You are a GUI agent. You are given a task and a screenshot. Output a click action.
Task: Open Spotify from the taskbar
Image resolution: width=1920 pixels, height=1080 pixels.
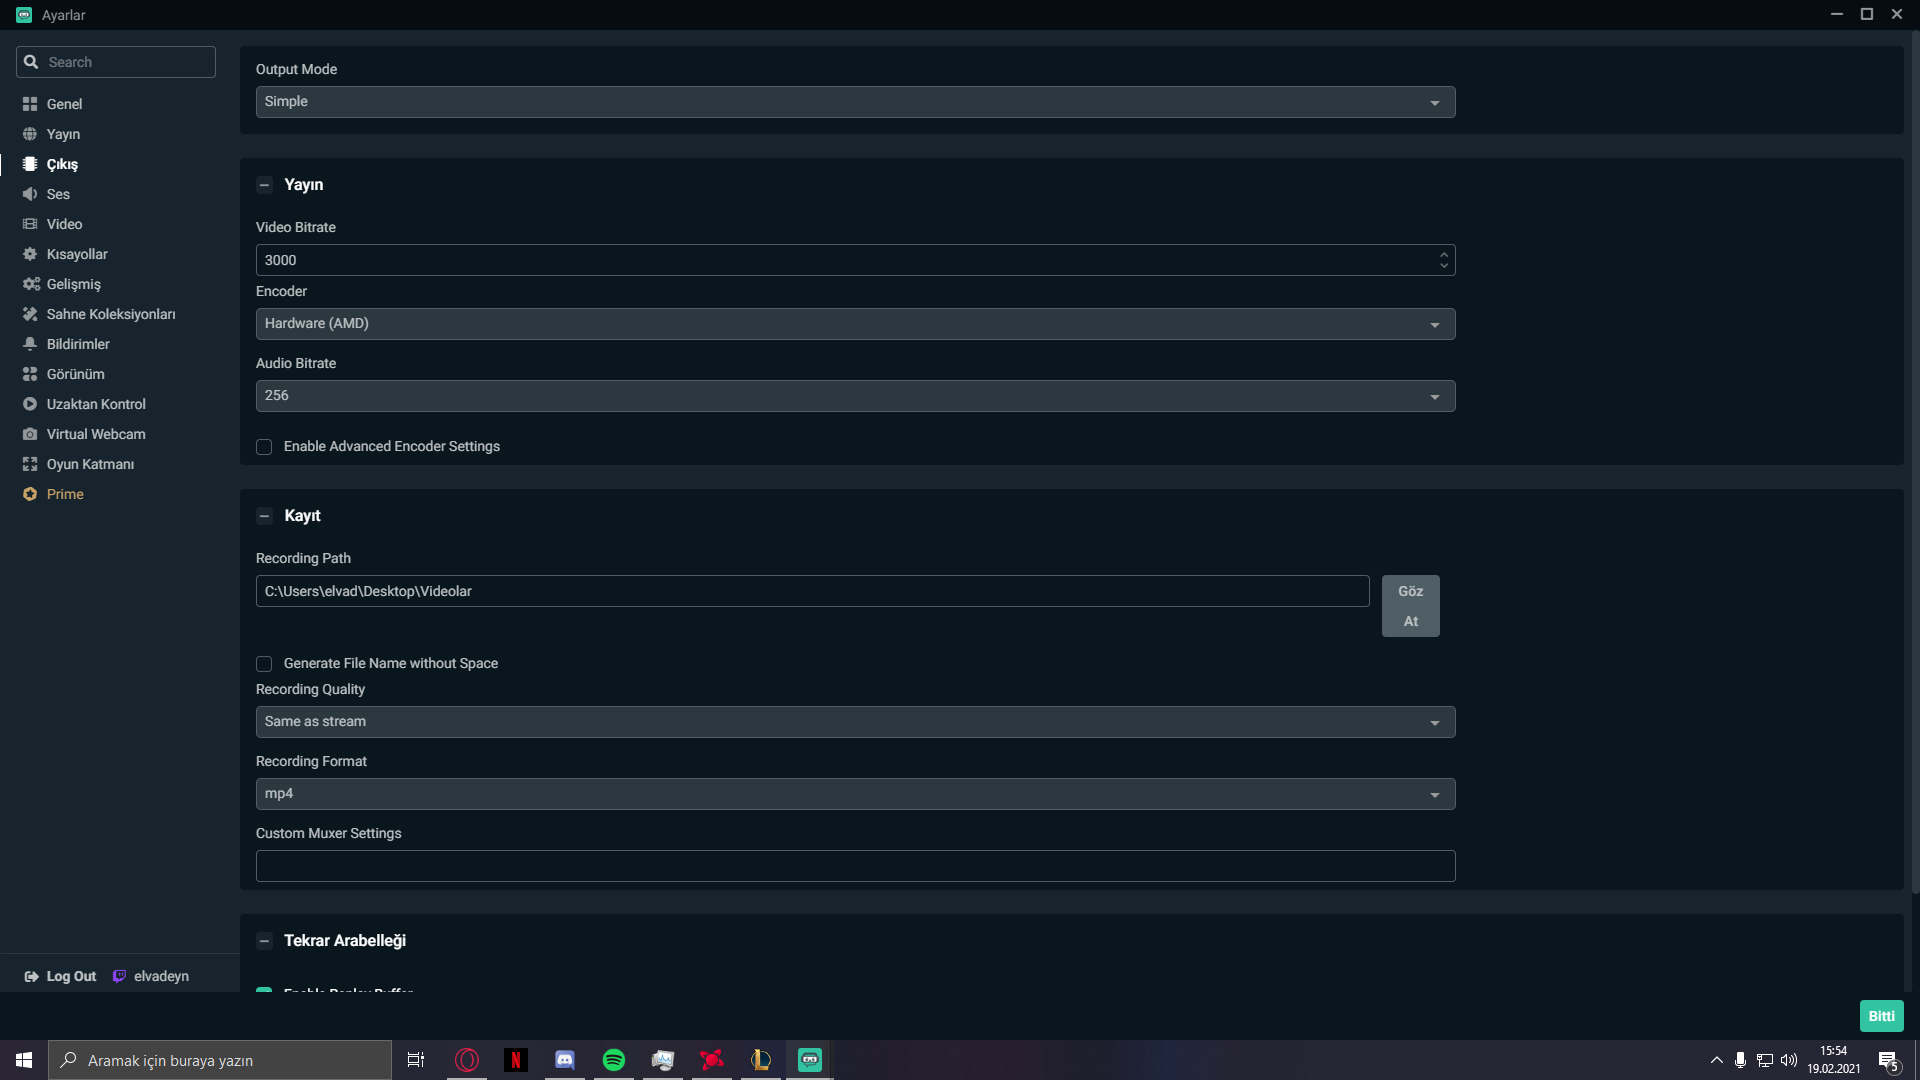pos(614,1060)
